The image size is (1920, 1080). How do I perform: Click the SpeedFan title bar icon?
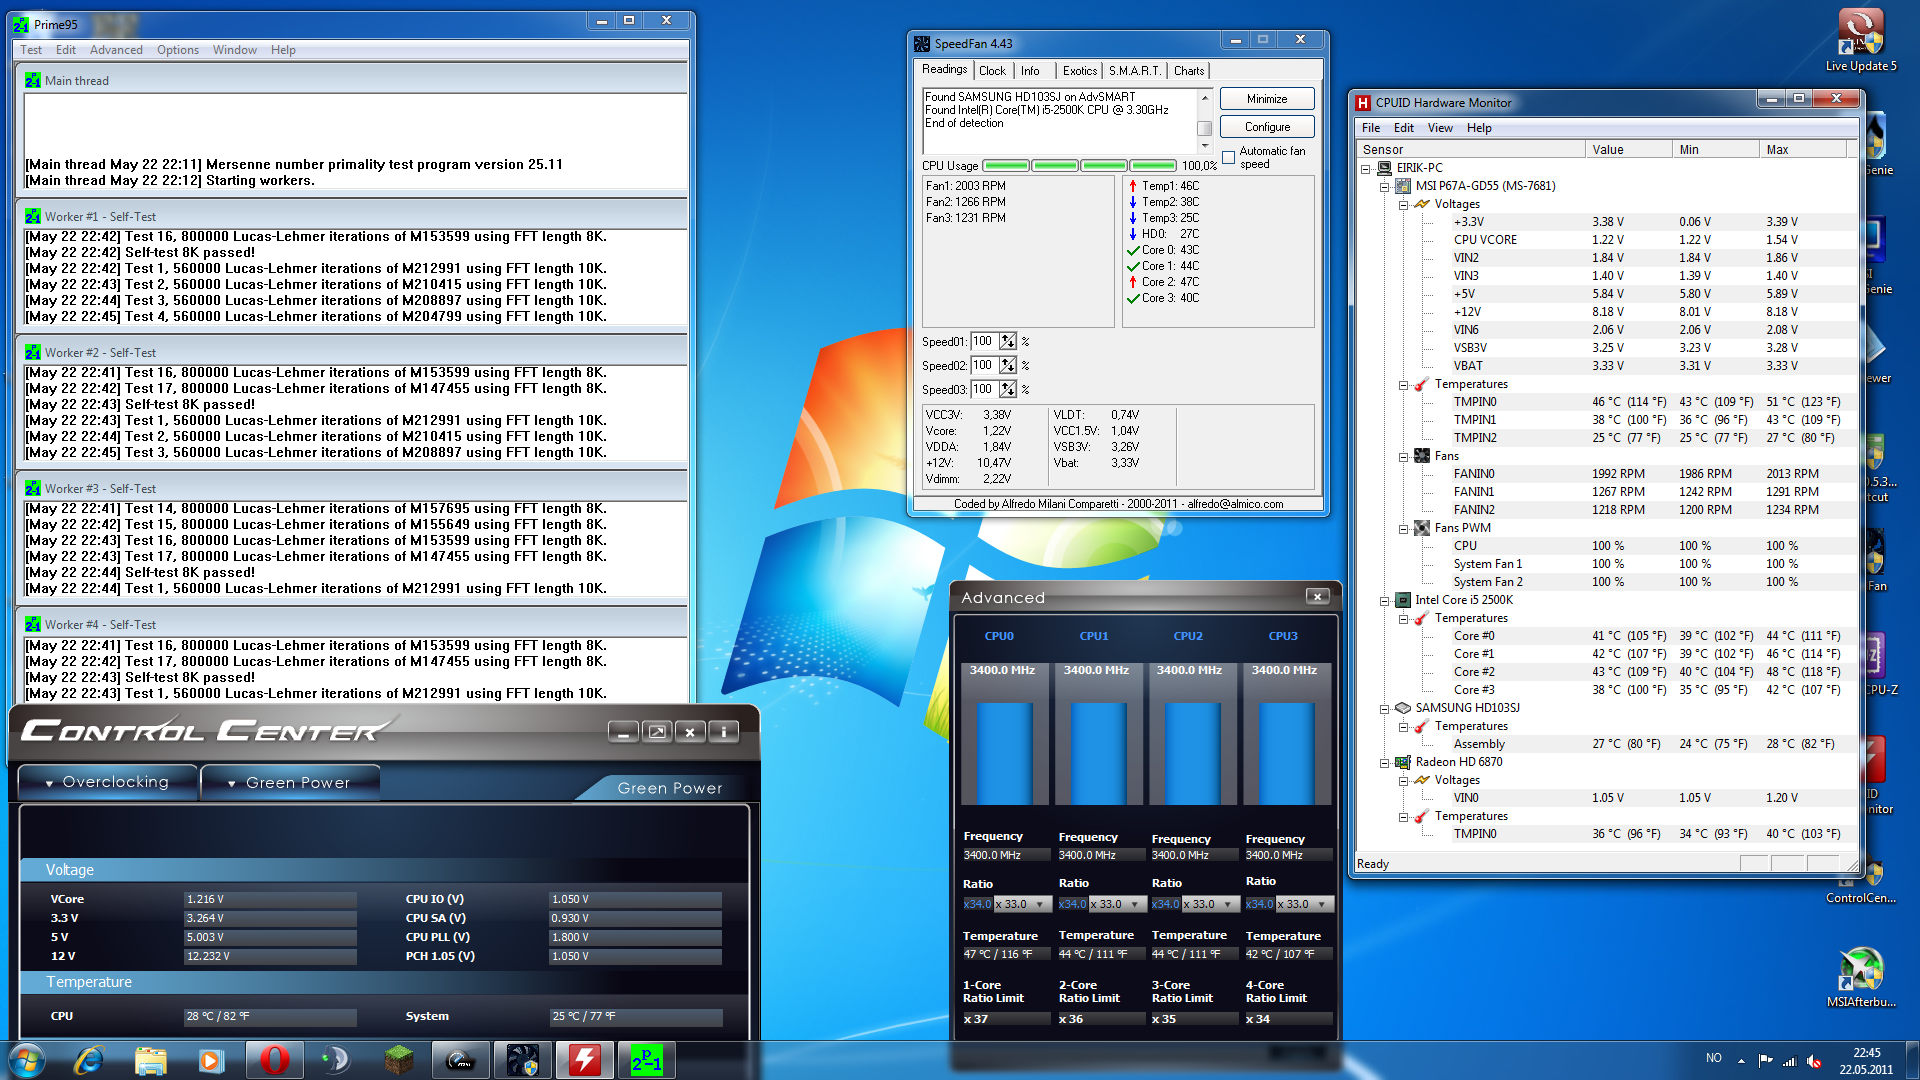click(x=922, y=43)
